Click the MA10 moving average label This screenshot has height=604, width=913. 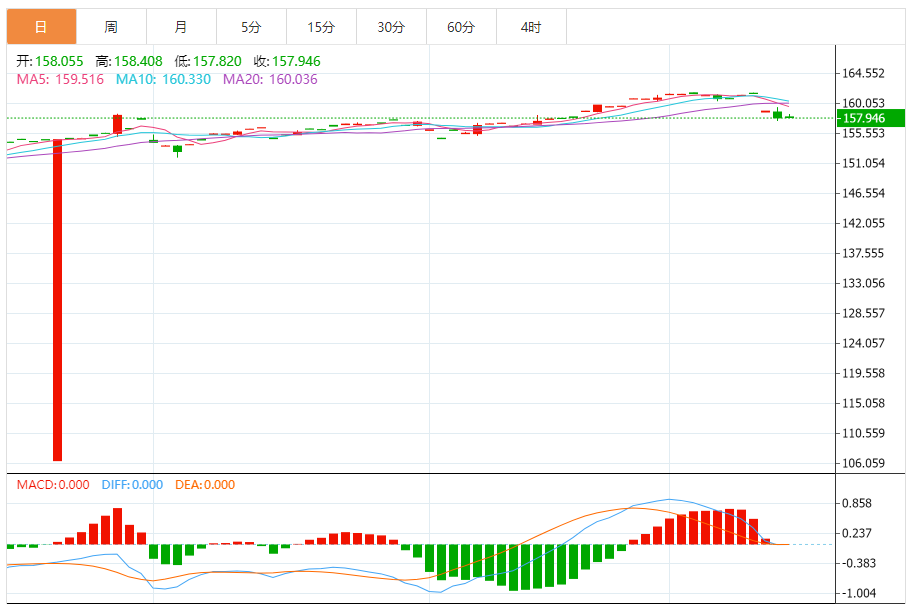pos(163,79)
